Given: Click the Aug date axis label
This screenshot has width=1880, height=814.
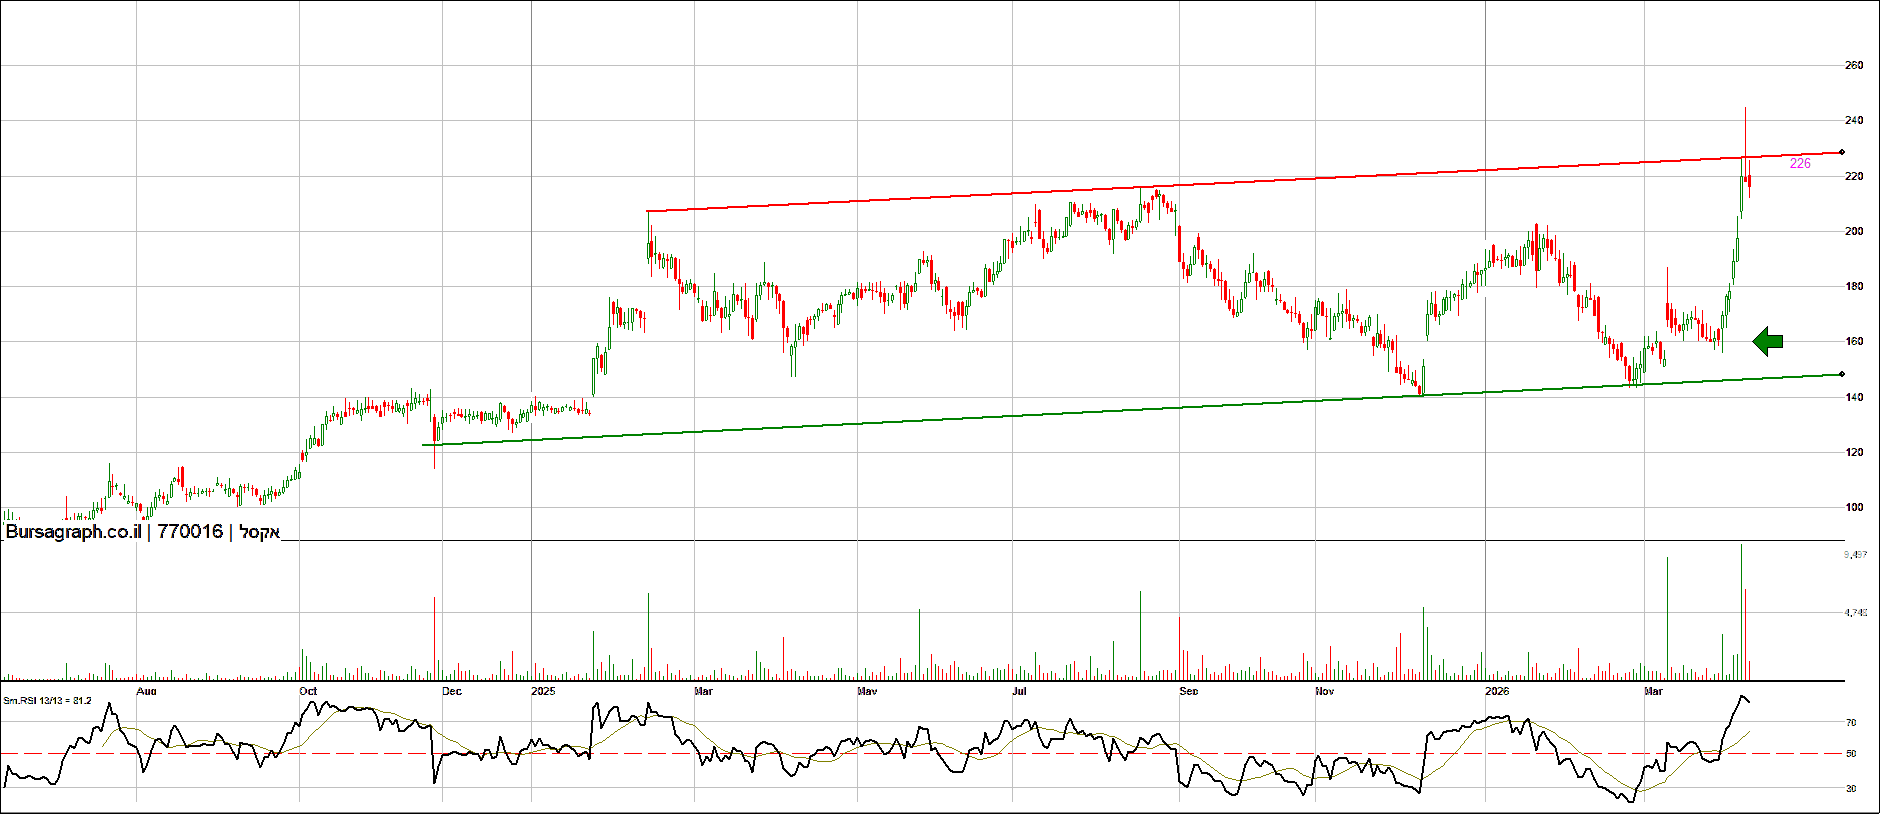Looking at the screenshot, I should click(146, 692).
